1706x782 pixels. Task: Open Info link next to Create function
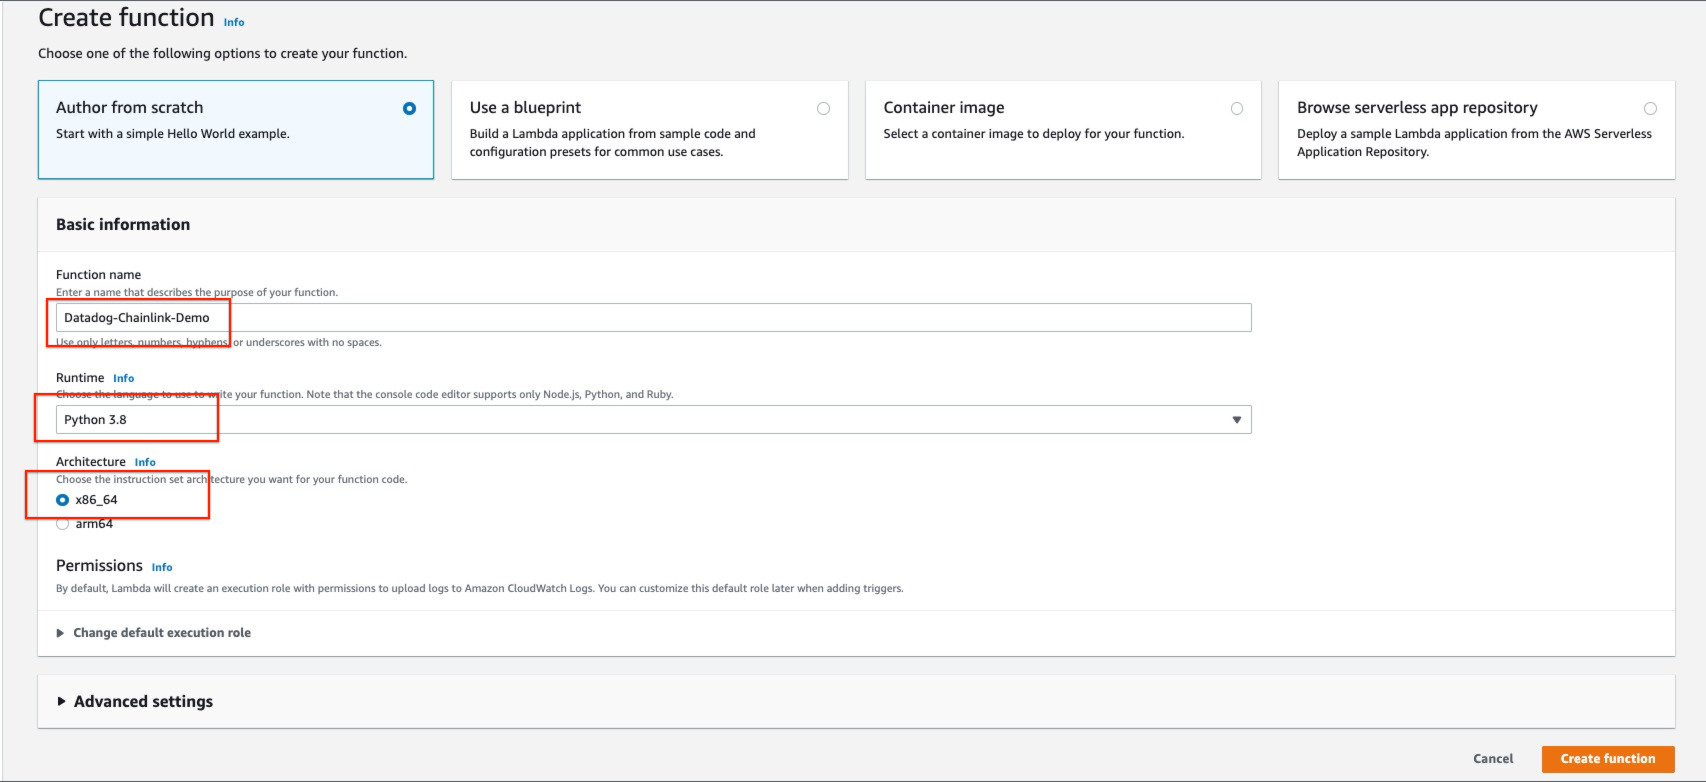(234, 22)
